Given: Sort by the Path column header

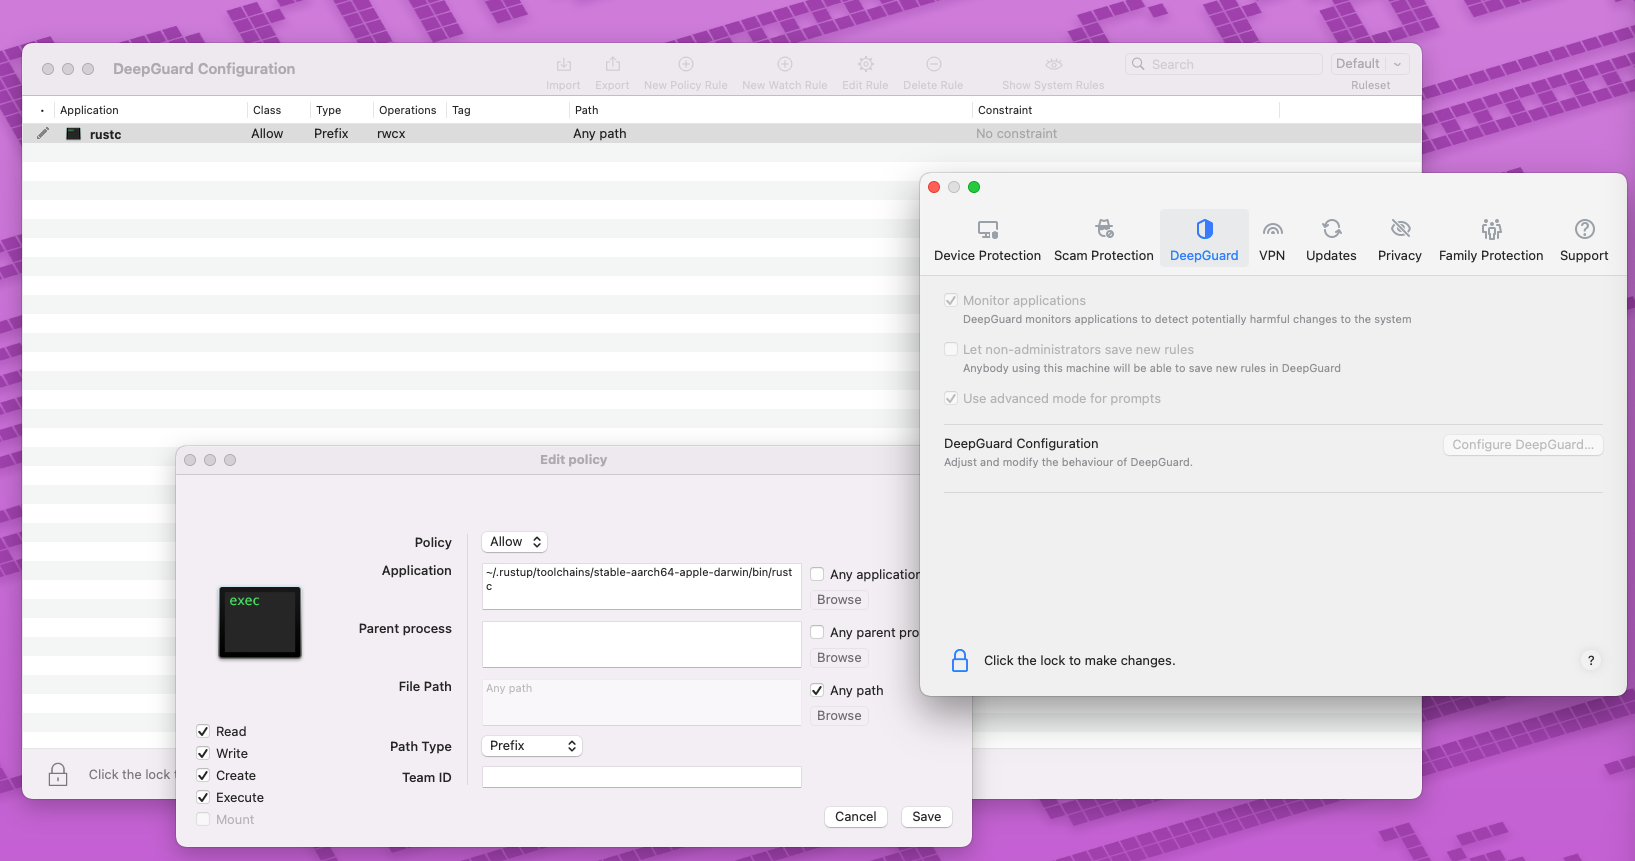Looking at the screenshot, I should point(770,110).
